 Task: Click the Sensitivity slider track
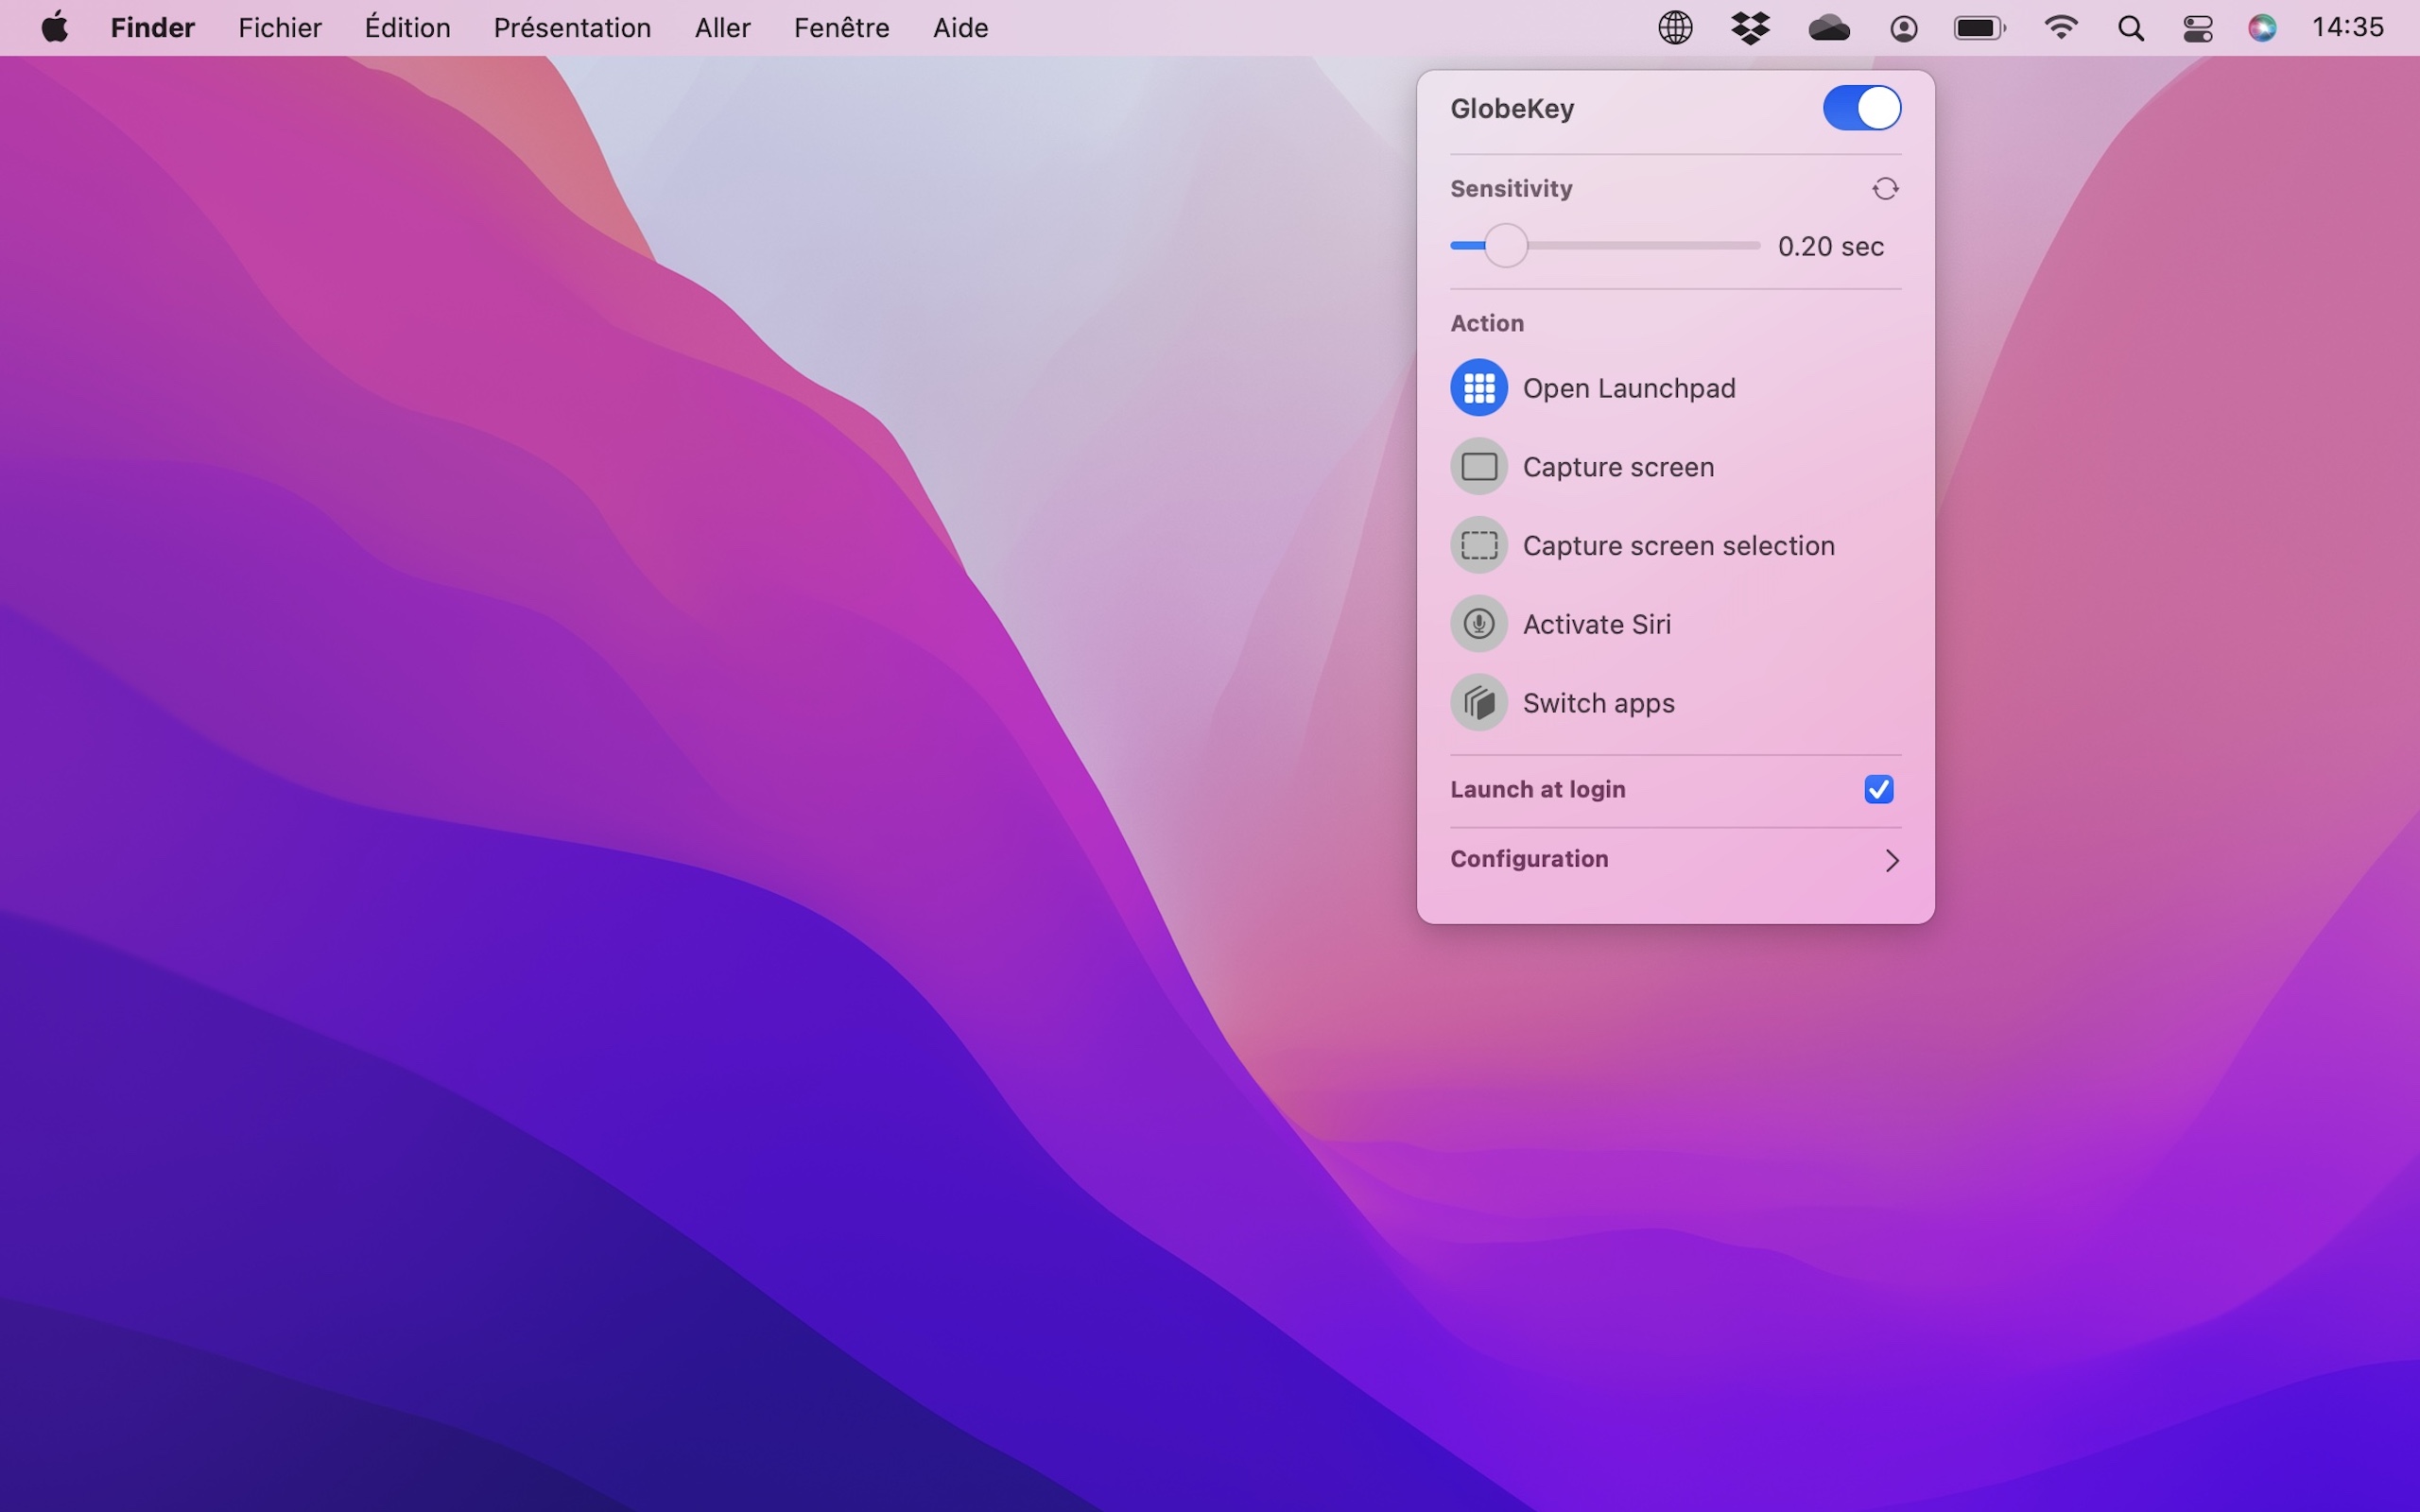1640,246
